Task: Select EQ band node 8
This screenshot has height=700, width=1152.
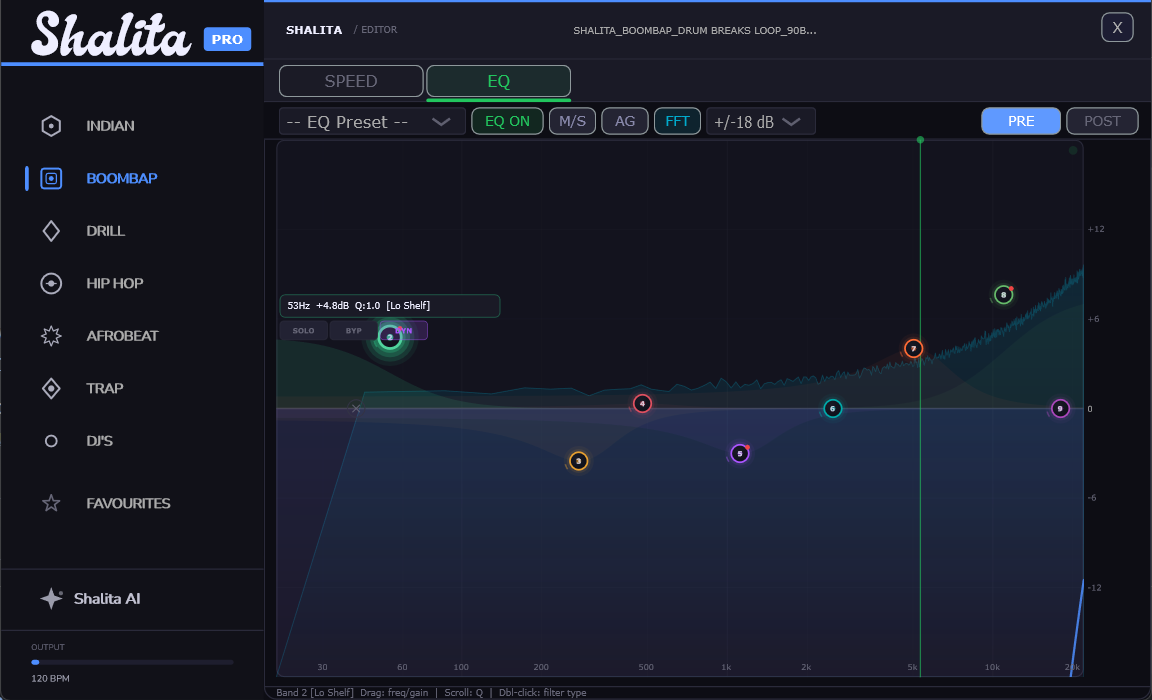Action: pyautogui.click(x=1004, y=295)
